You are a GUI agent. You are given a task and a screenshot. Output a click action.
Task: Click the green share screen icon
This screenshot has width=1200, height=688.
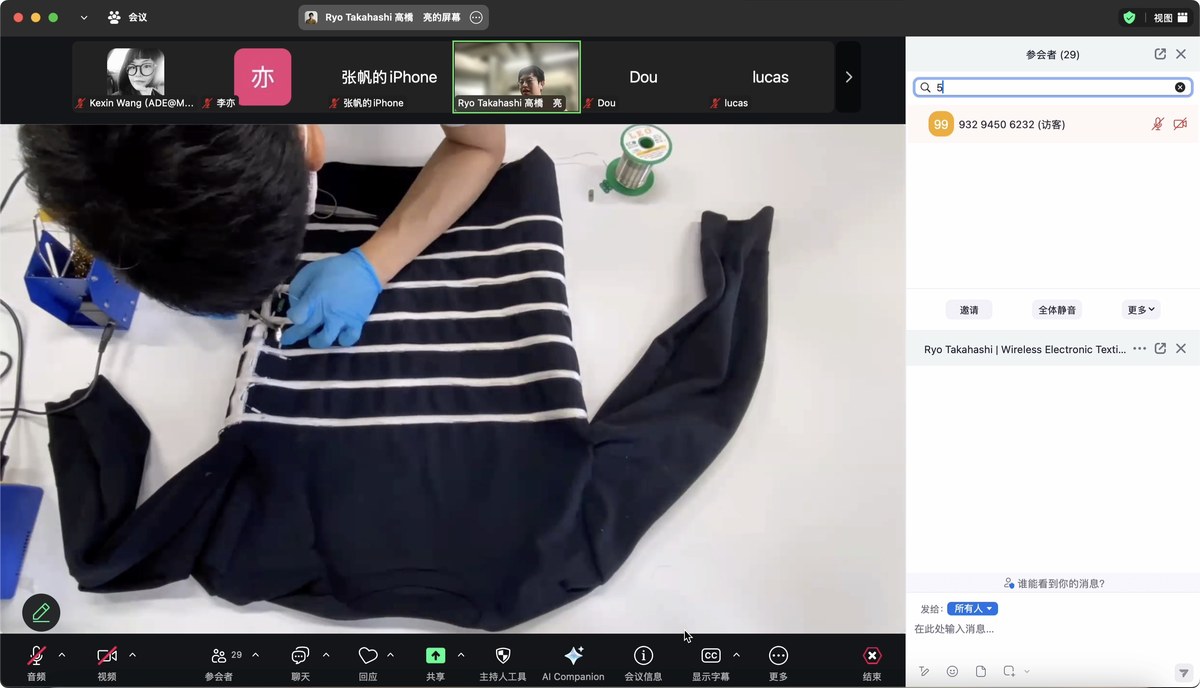click(x=435, y=656)
